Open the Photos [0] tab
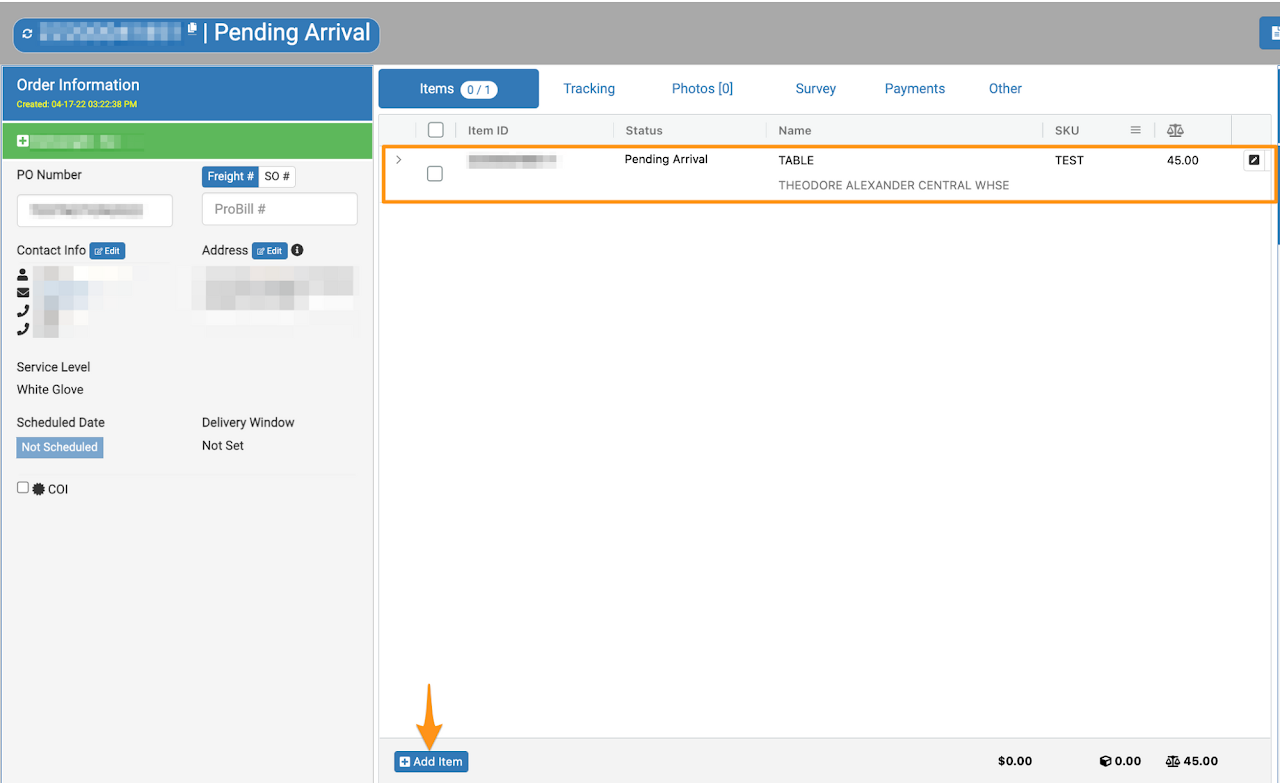The height and width of the screenshot is (783, 1280). (702, 89)
